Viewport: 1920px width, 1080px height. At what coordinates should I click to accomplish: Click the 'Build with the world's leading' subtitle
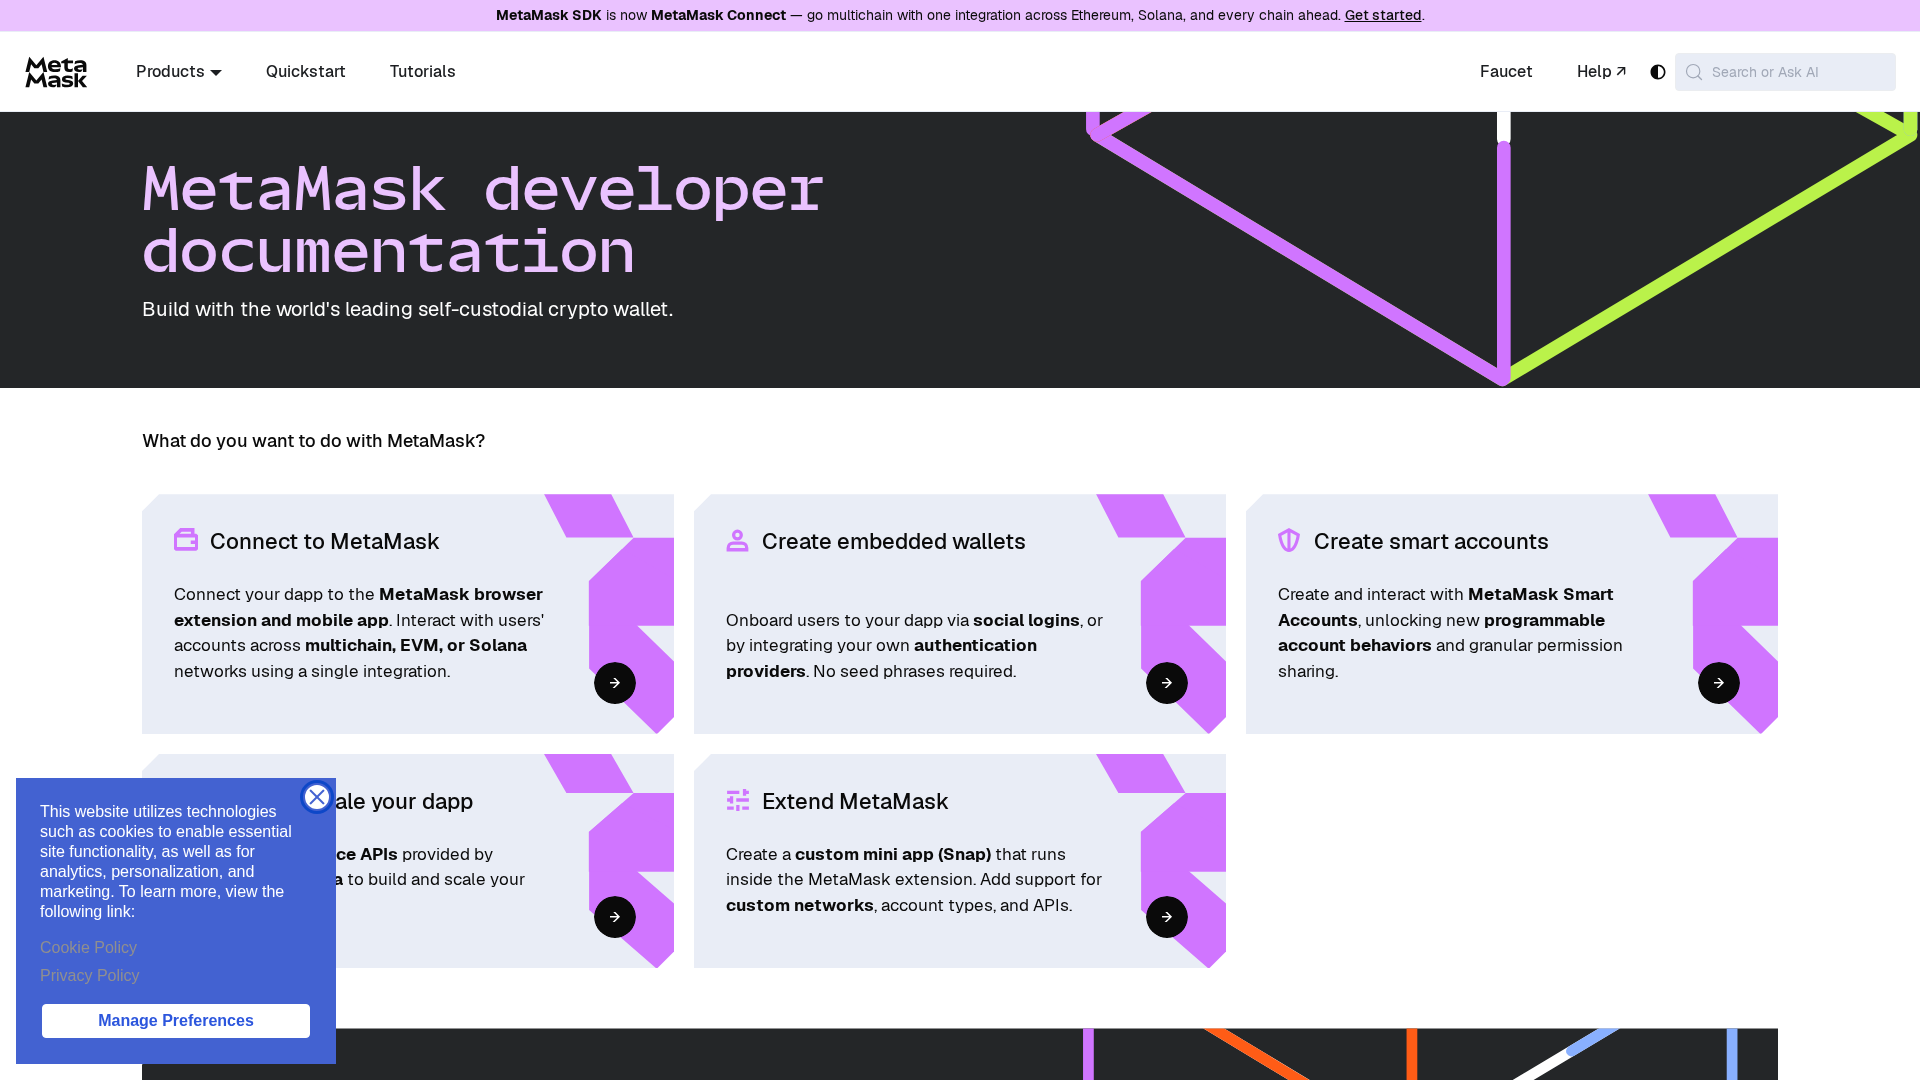click(407, 309)
